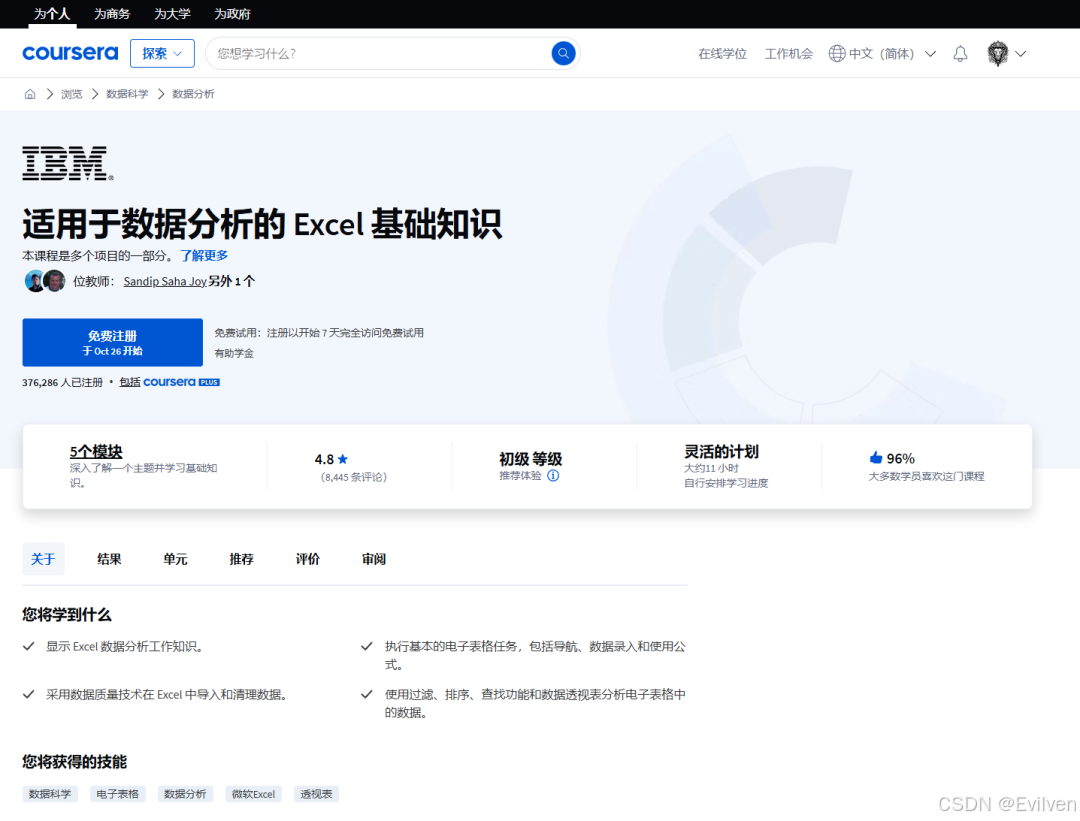
Task: Click the 376,286 人已注册 text
Action: pos(62,382)
